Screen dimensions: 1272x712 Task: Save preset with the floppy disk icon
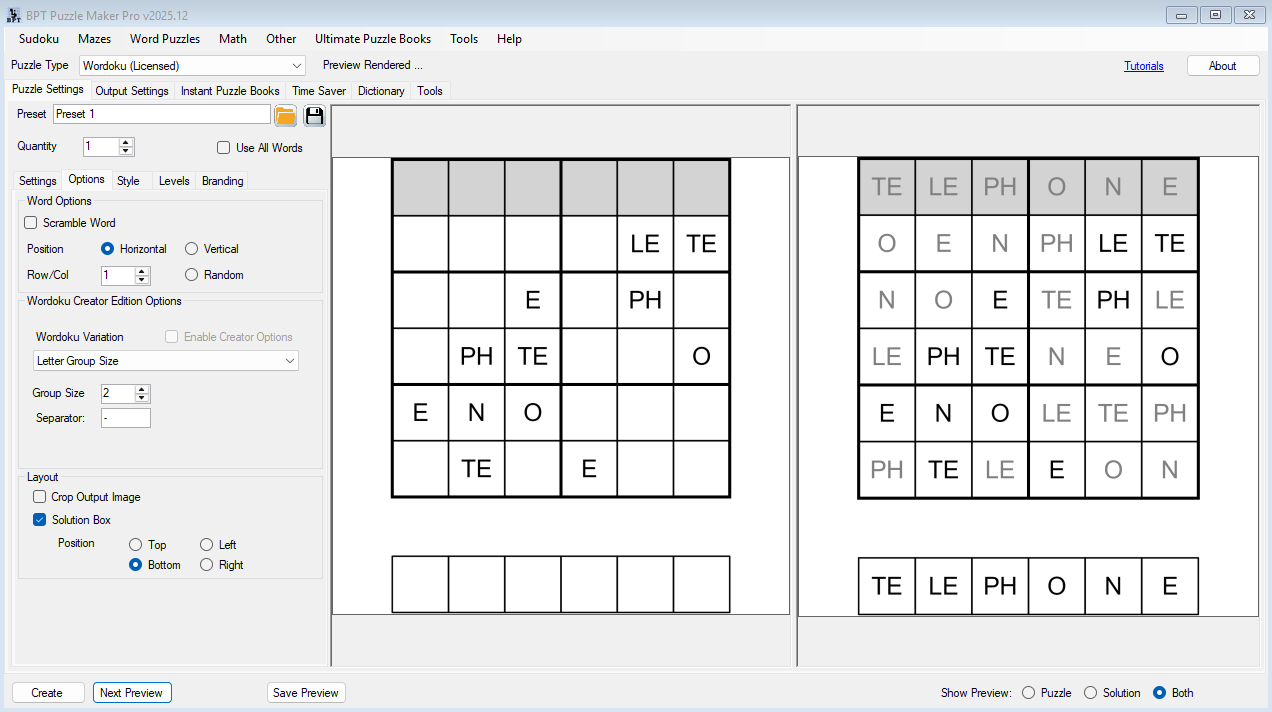click(314, 116)
